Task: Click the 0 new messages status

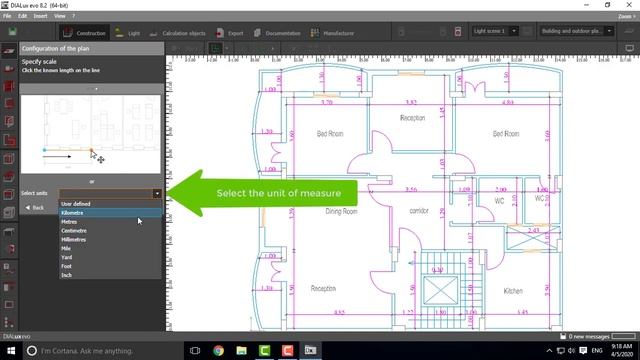Action: point(589,337)
